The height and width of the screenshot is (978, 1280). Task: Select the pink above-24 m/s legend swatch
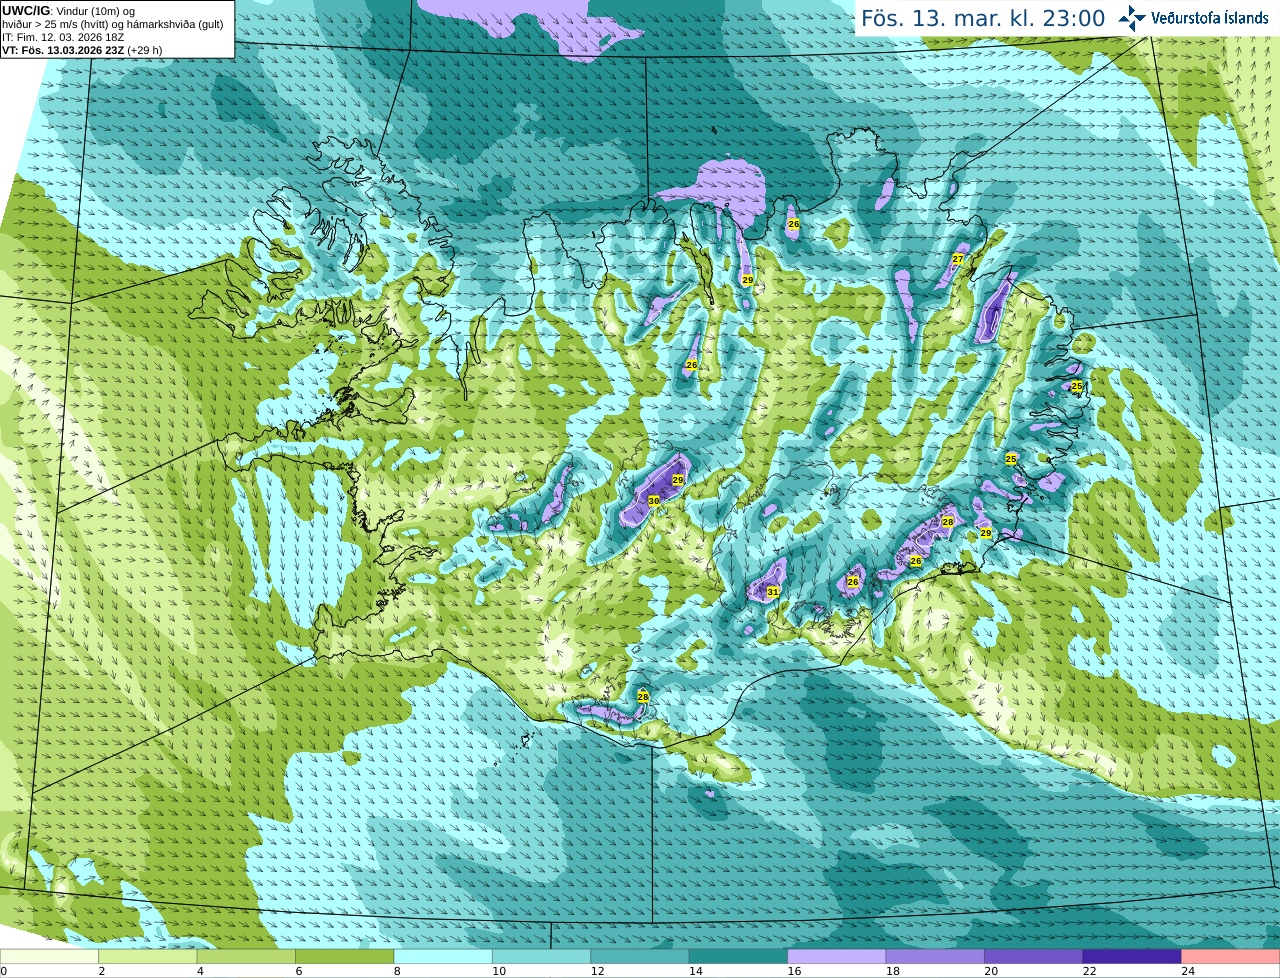[x=1230, y=956]
